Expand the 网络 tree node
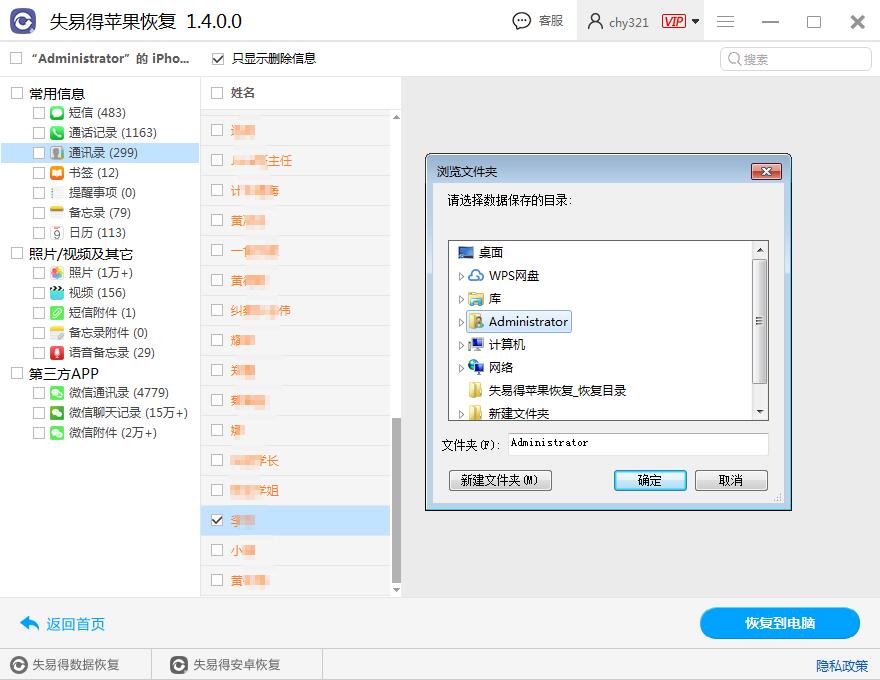880x680 pixels. click(x=461, y=368)
